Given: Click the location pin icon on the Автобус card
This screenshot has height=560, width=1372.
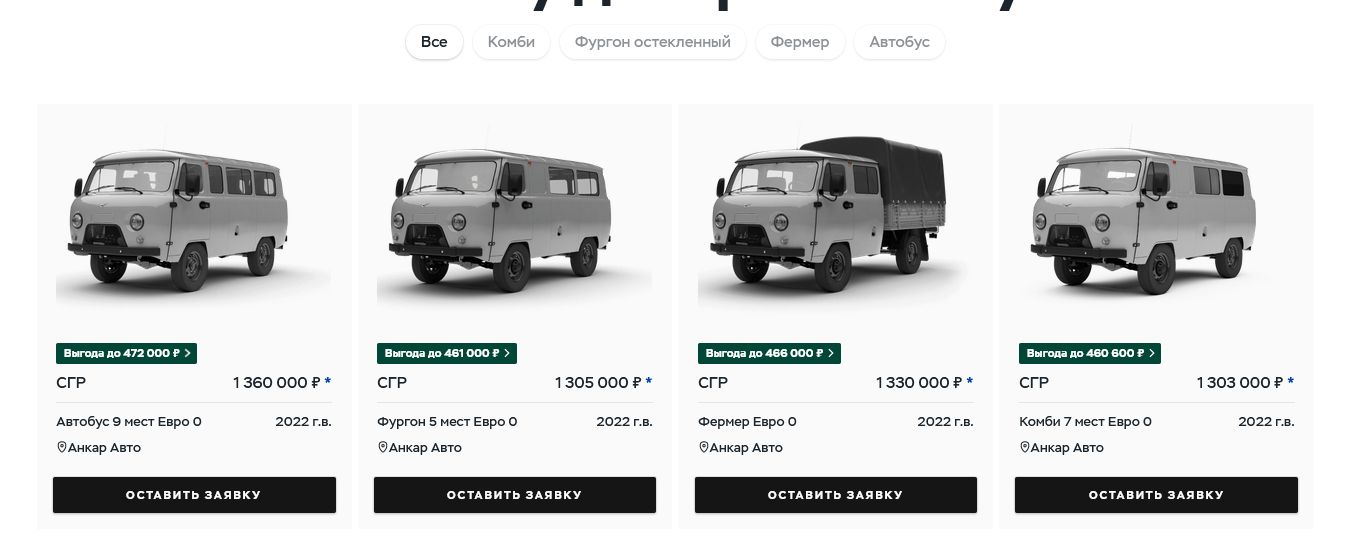Looking at the screenshot, I should pos(61,447).
